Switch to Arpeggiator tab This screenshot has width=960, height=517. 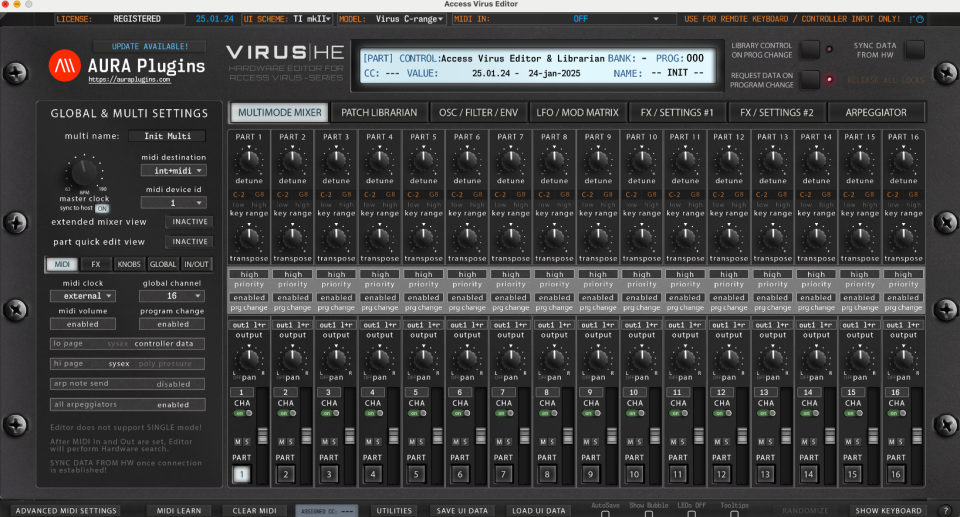(x=876, y=113)
